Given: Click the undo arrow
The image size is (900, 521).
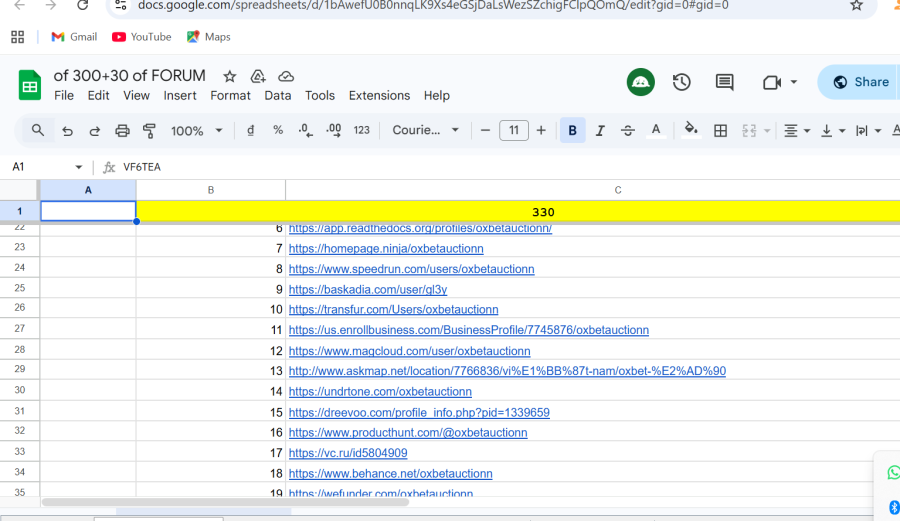Looking at the screenshot, I should point(67,131).
